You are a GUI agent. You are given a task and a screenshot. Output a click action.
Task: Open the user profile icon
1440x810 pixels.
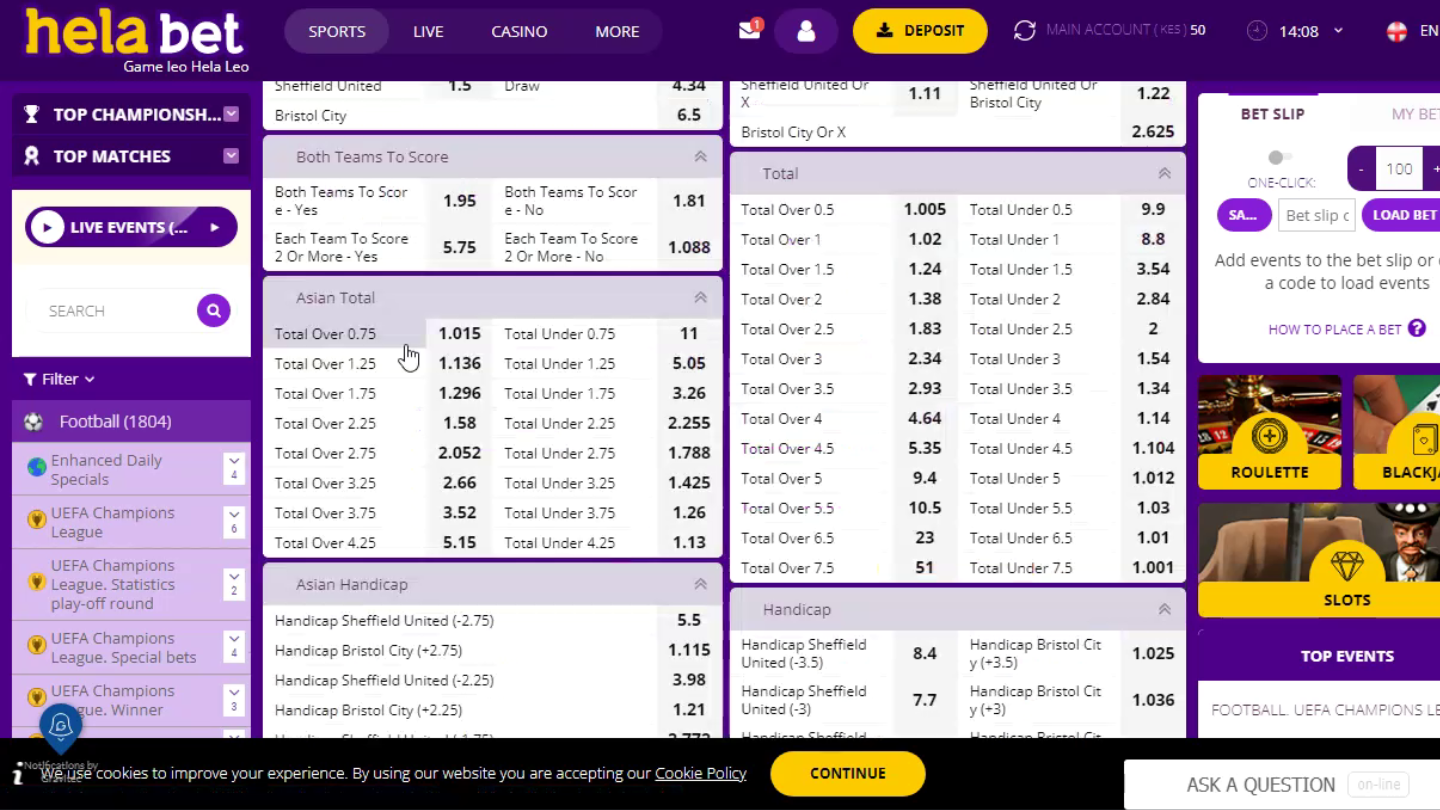click(x=806, y=31)
